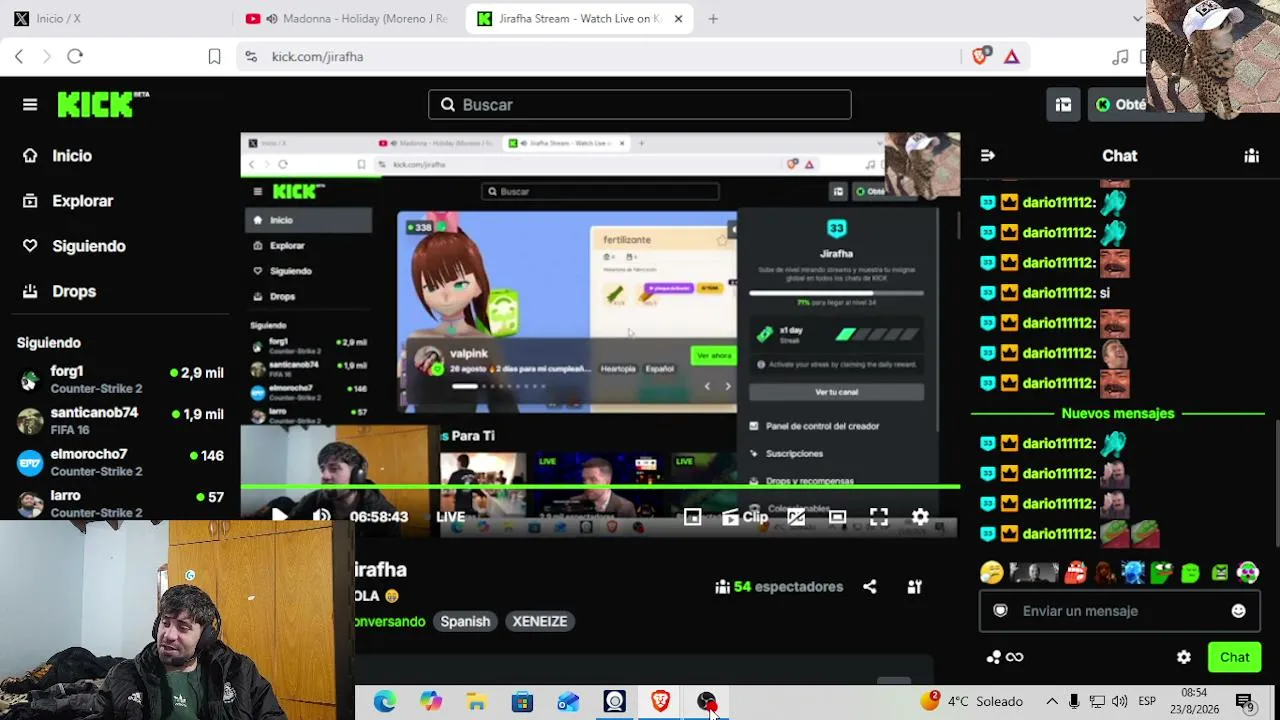The width and height of the screenshot is (1280, 720).
Task: Open the system volume tray icon
Action: (1119, 701)
